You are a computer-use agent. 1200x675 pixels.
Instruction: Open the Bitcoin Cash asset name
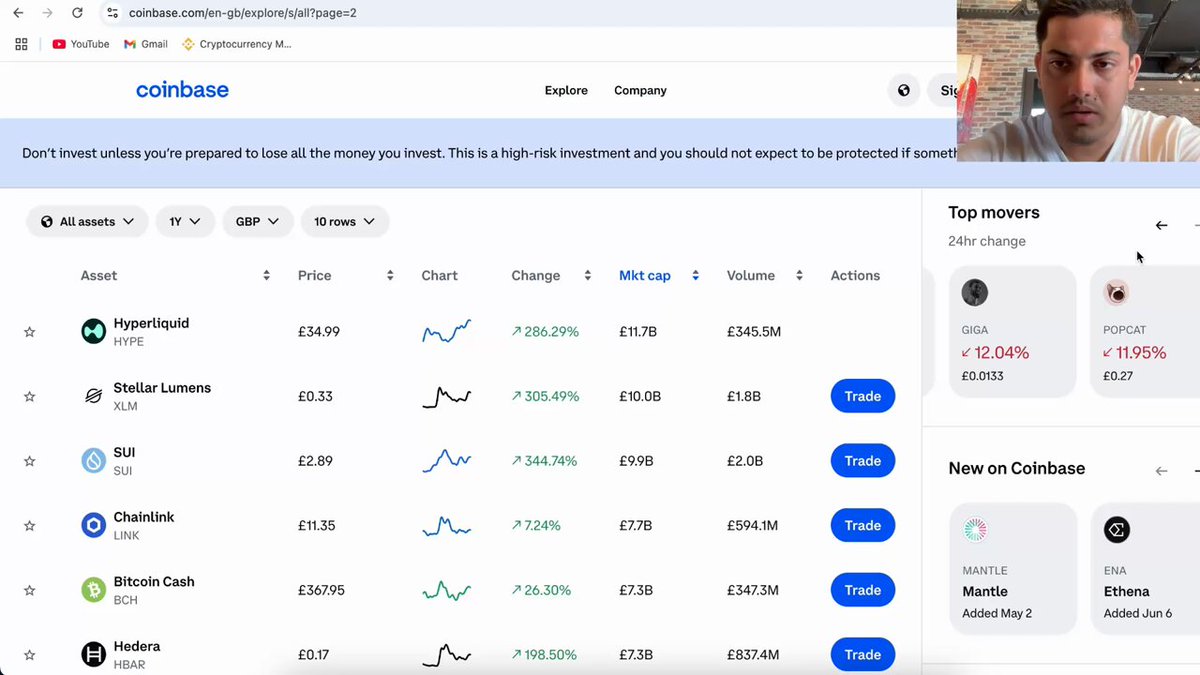coord(154,582)
